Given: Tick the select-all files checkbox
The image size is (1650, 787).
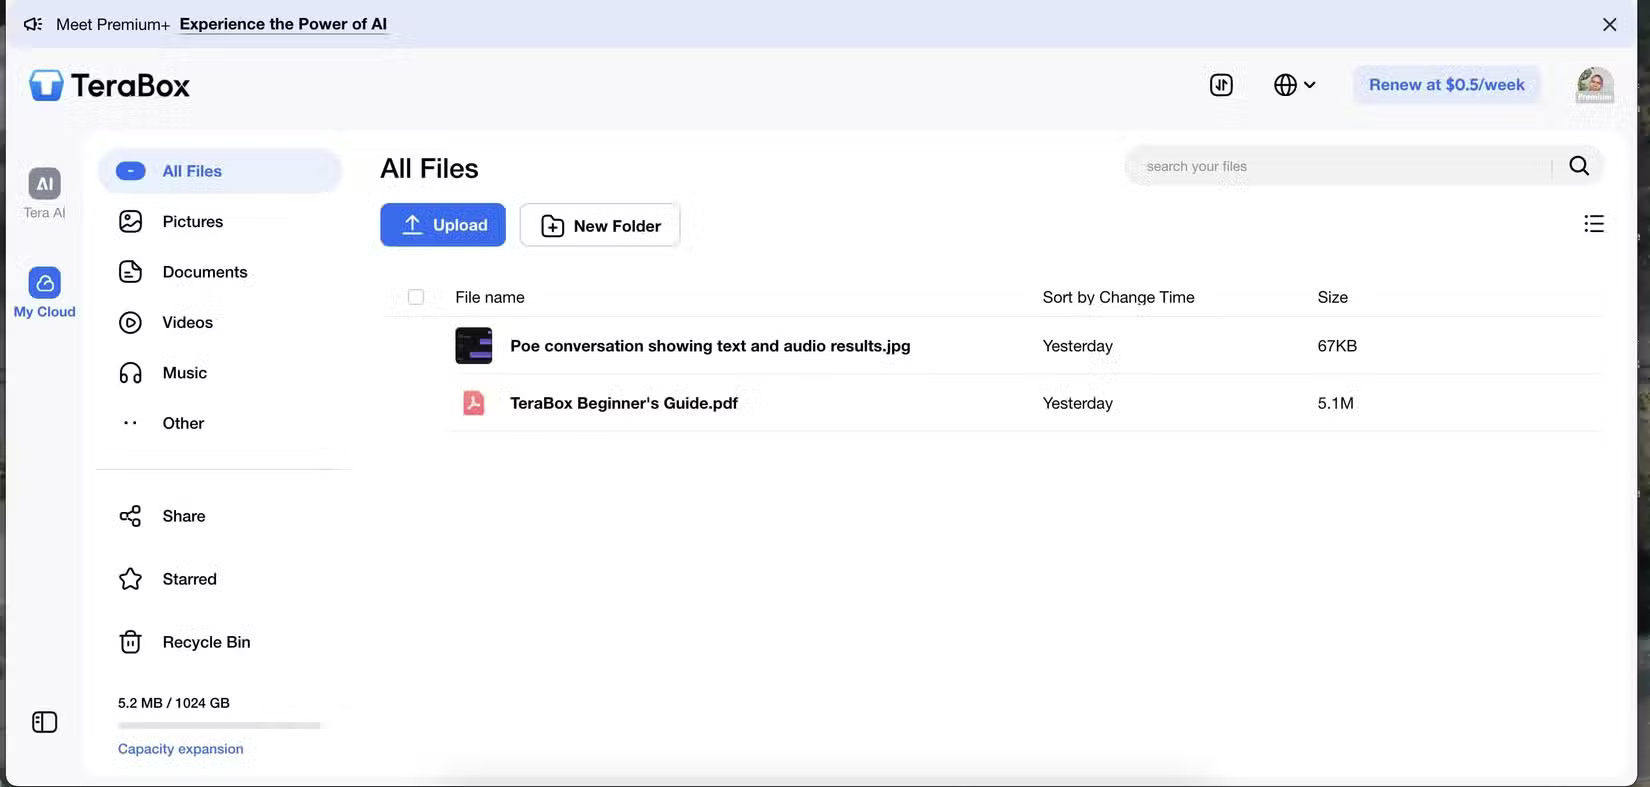Looking at the screenshot, I should tap(416, 297).
